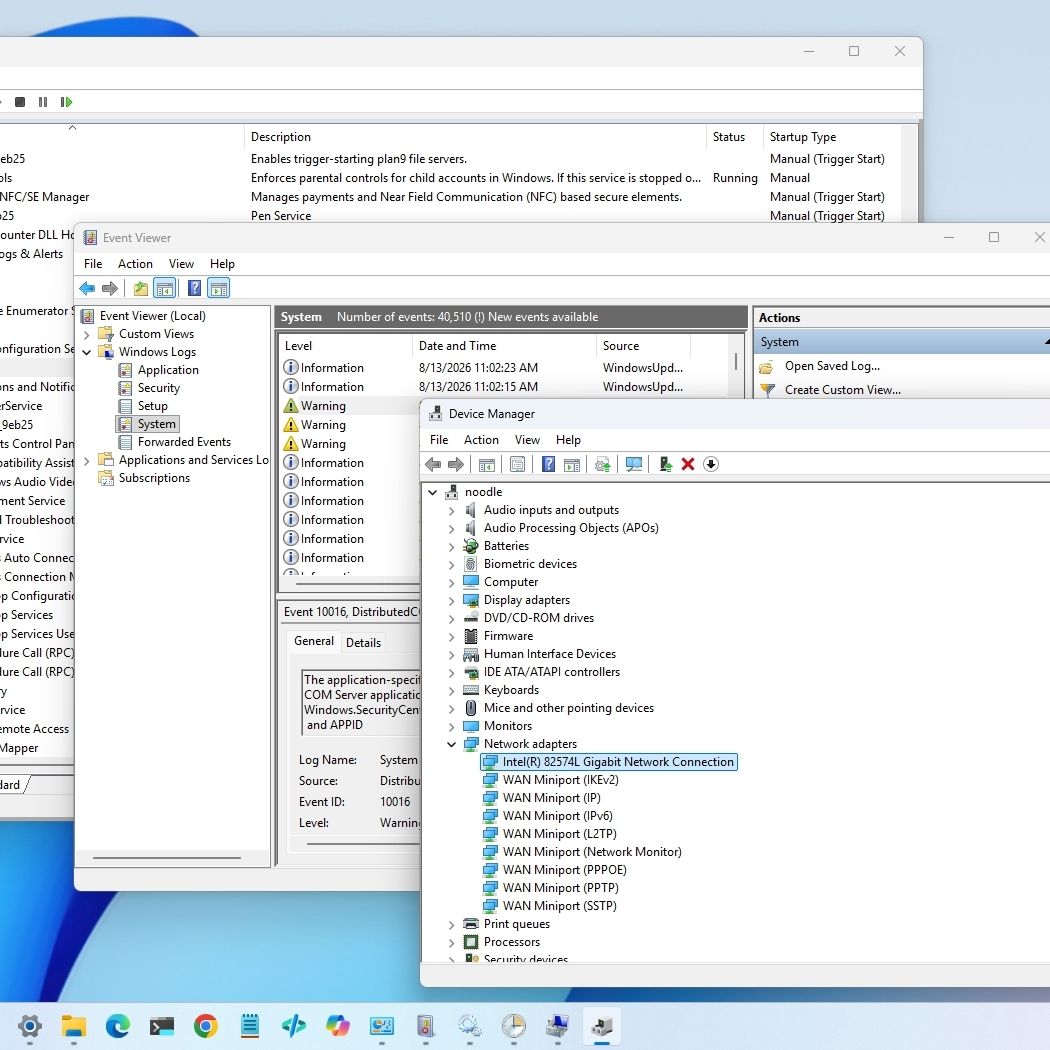Expand the Display adapters category

[451, 601]
